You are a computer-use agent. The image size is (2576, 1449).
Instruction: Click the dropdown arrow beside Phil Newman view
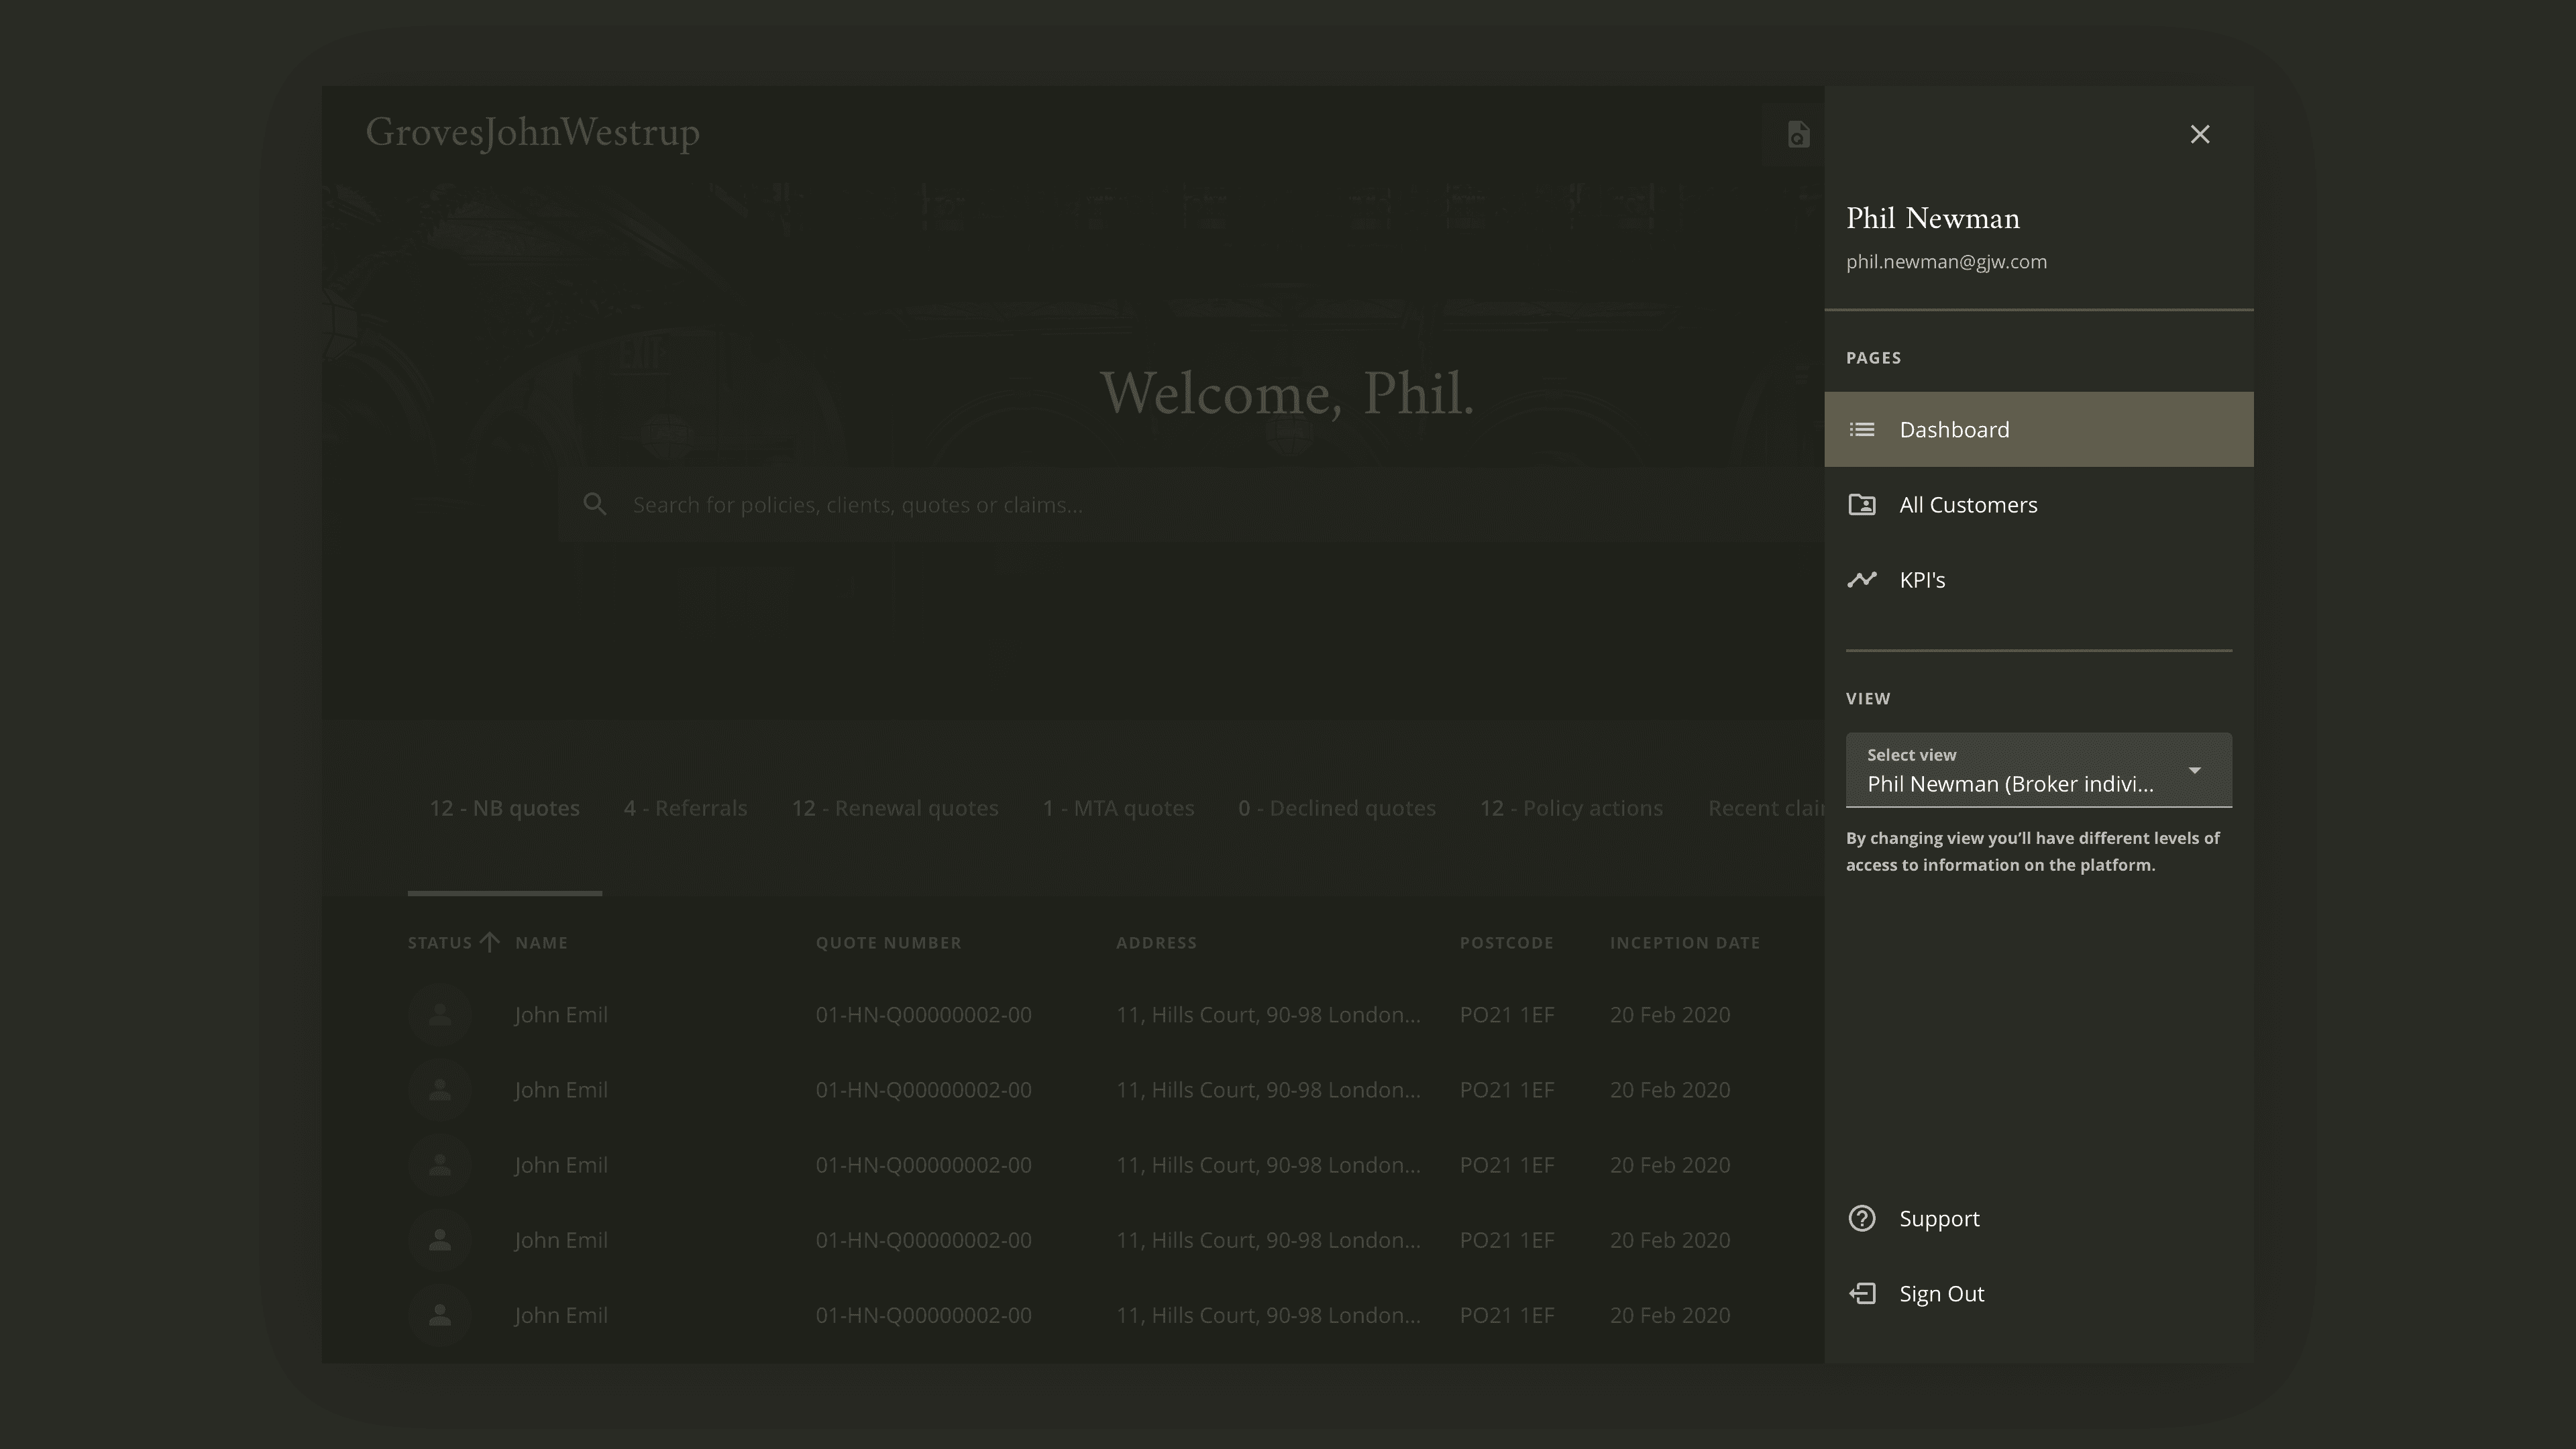pos(2194,770)
